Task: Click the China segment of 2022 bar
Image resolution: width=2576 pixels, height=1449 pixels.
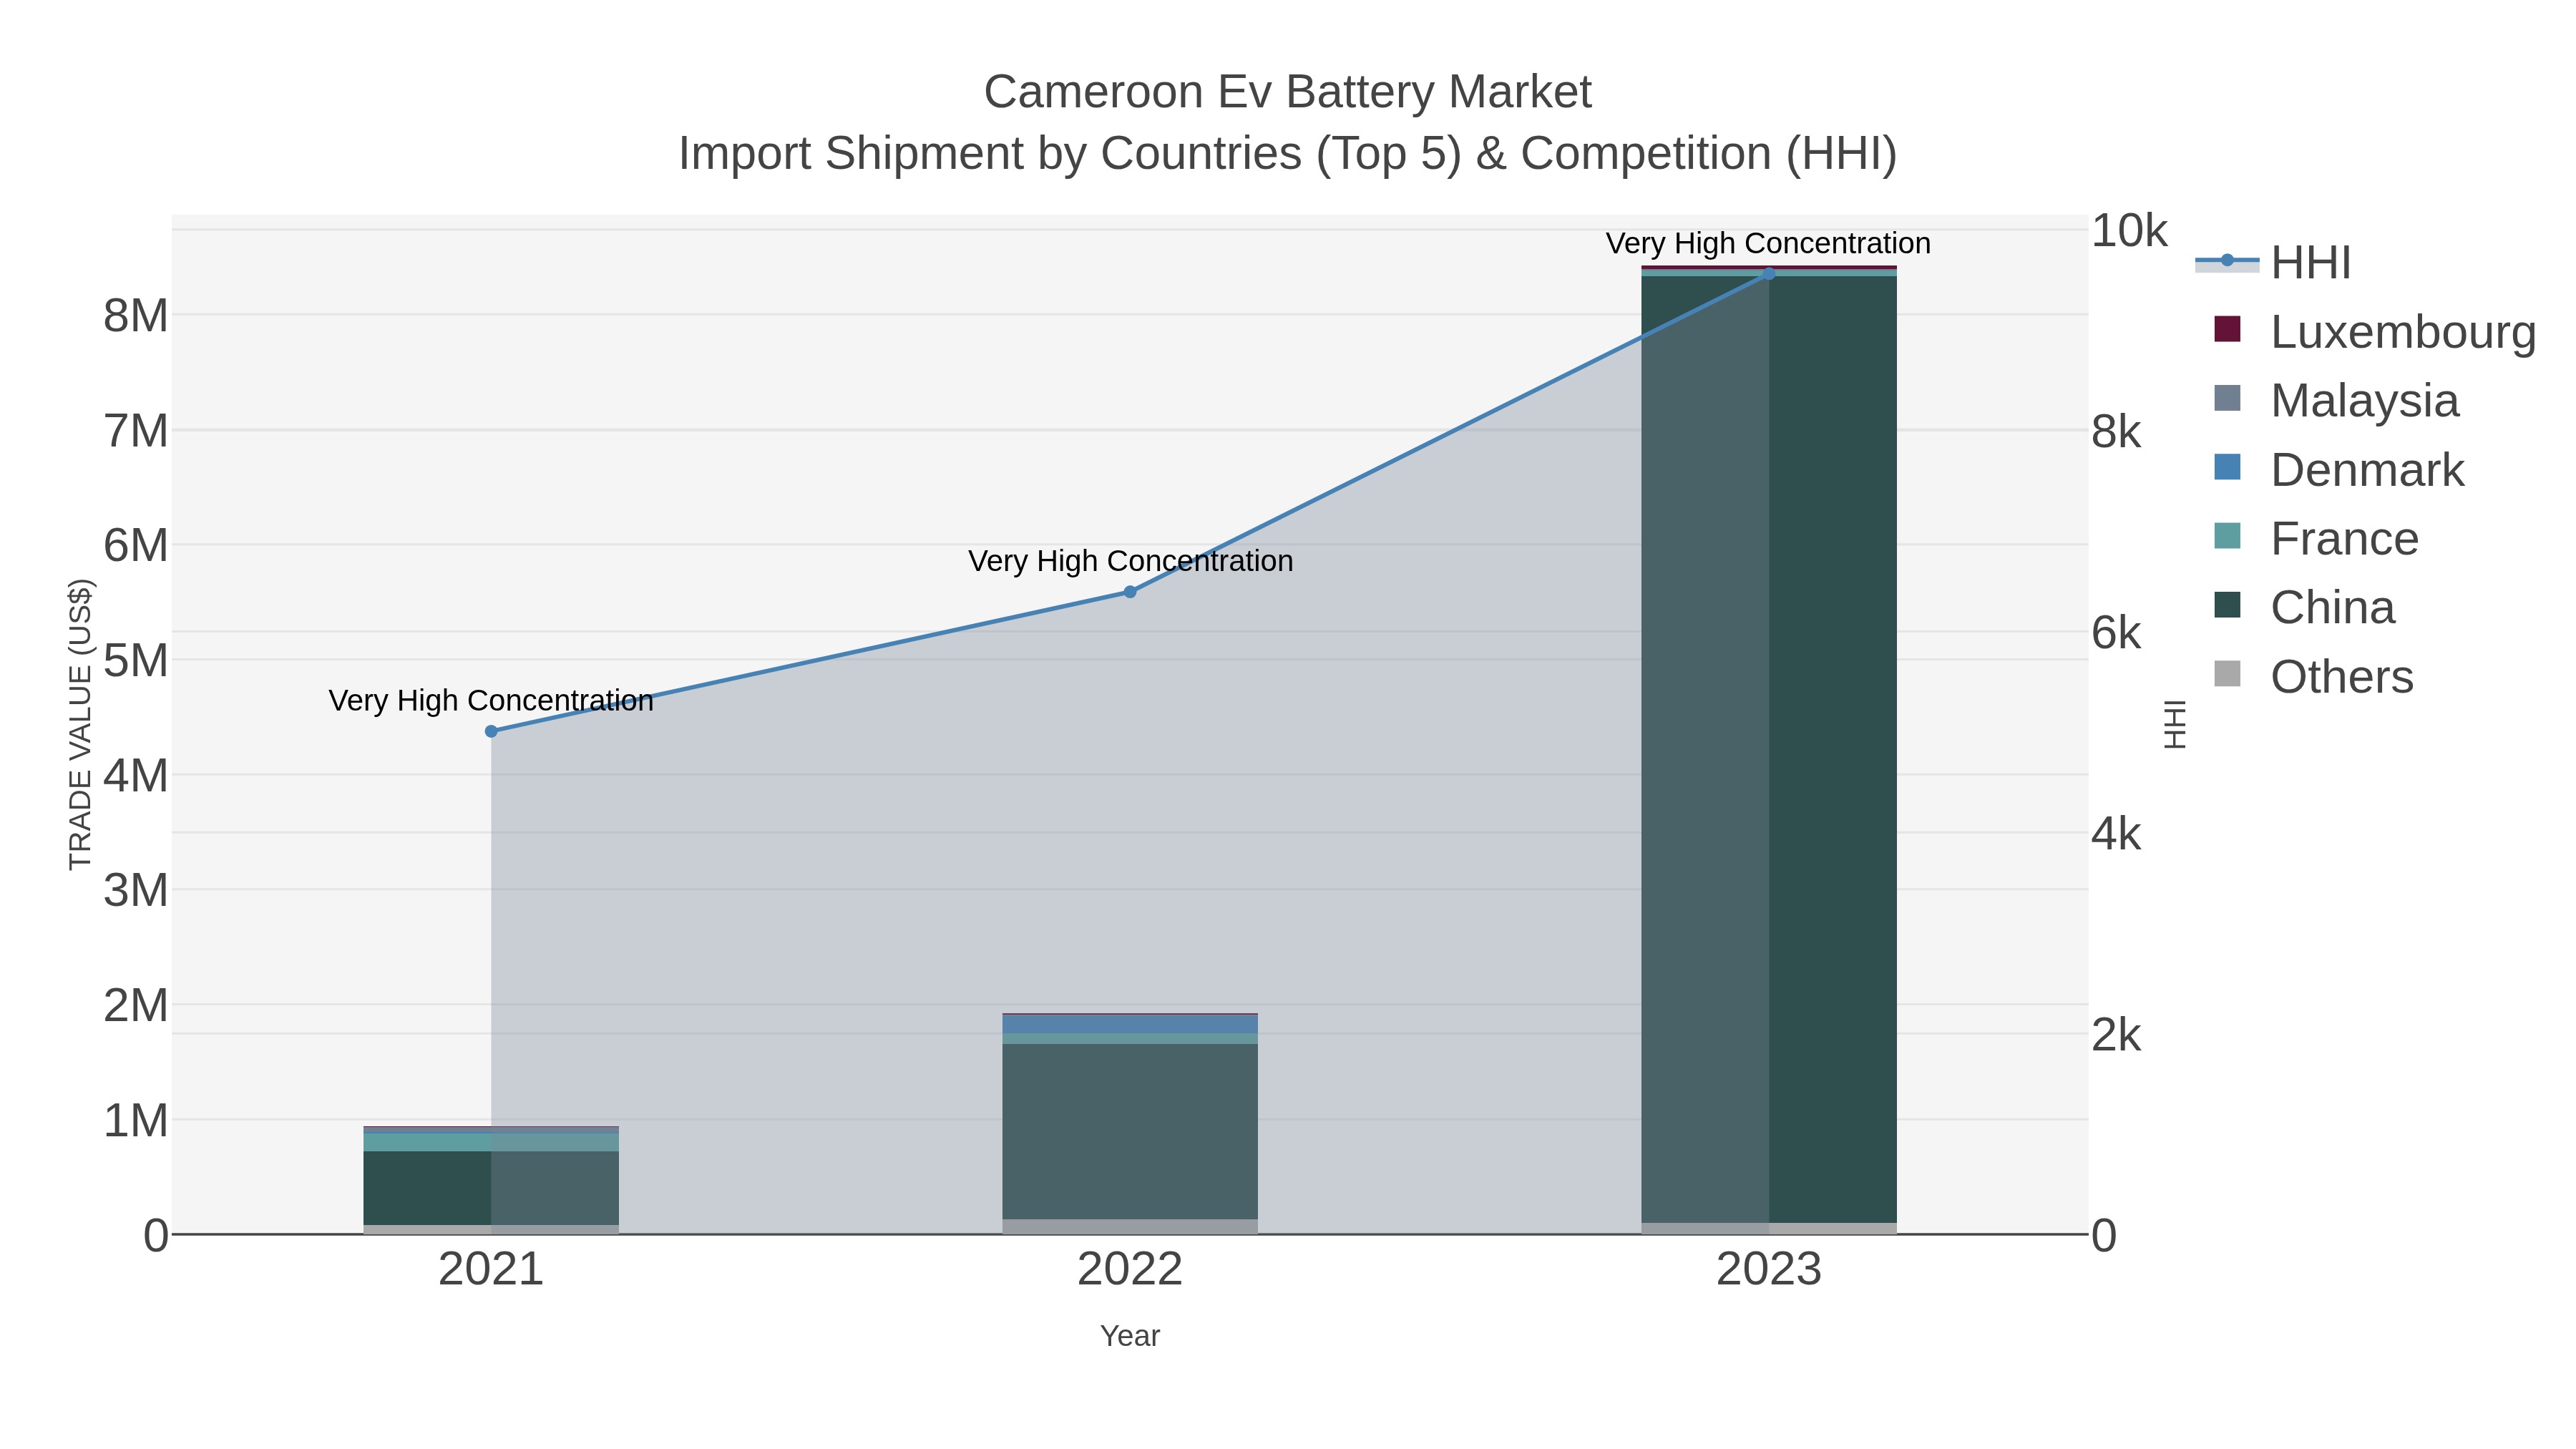Action: [1130, 1131]
